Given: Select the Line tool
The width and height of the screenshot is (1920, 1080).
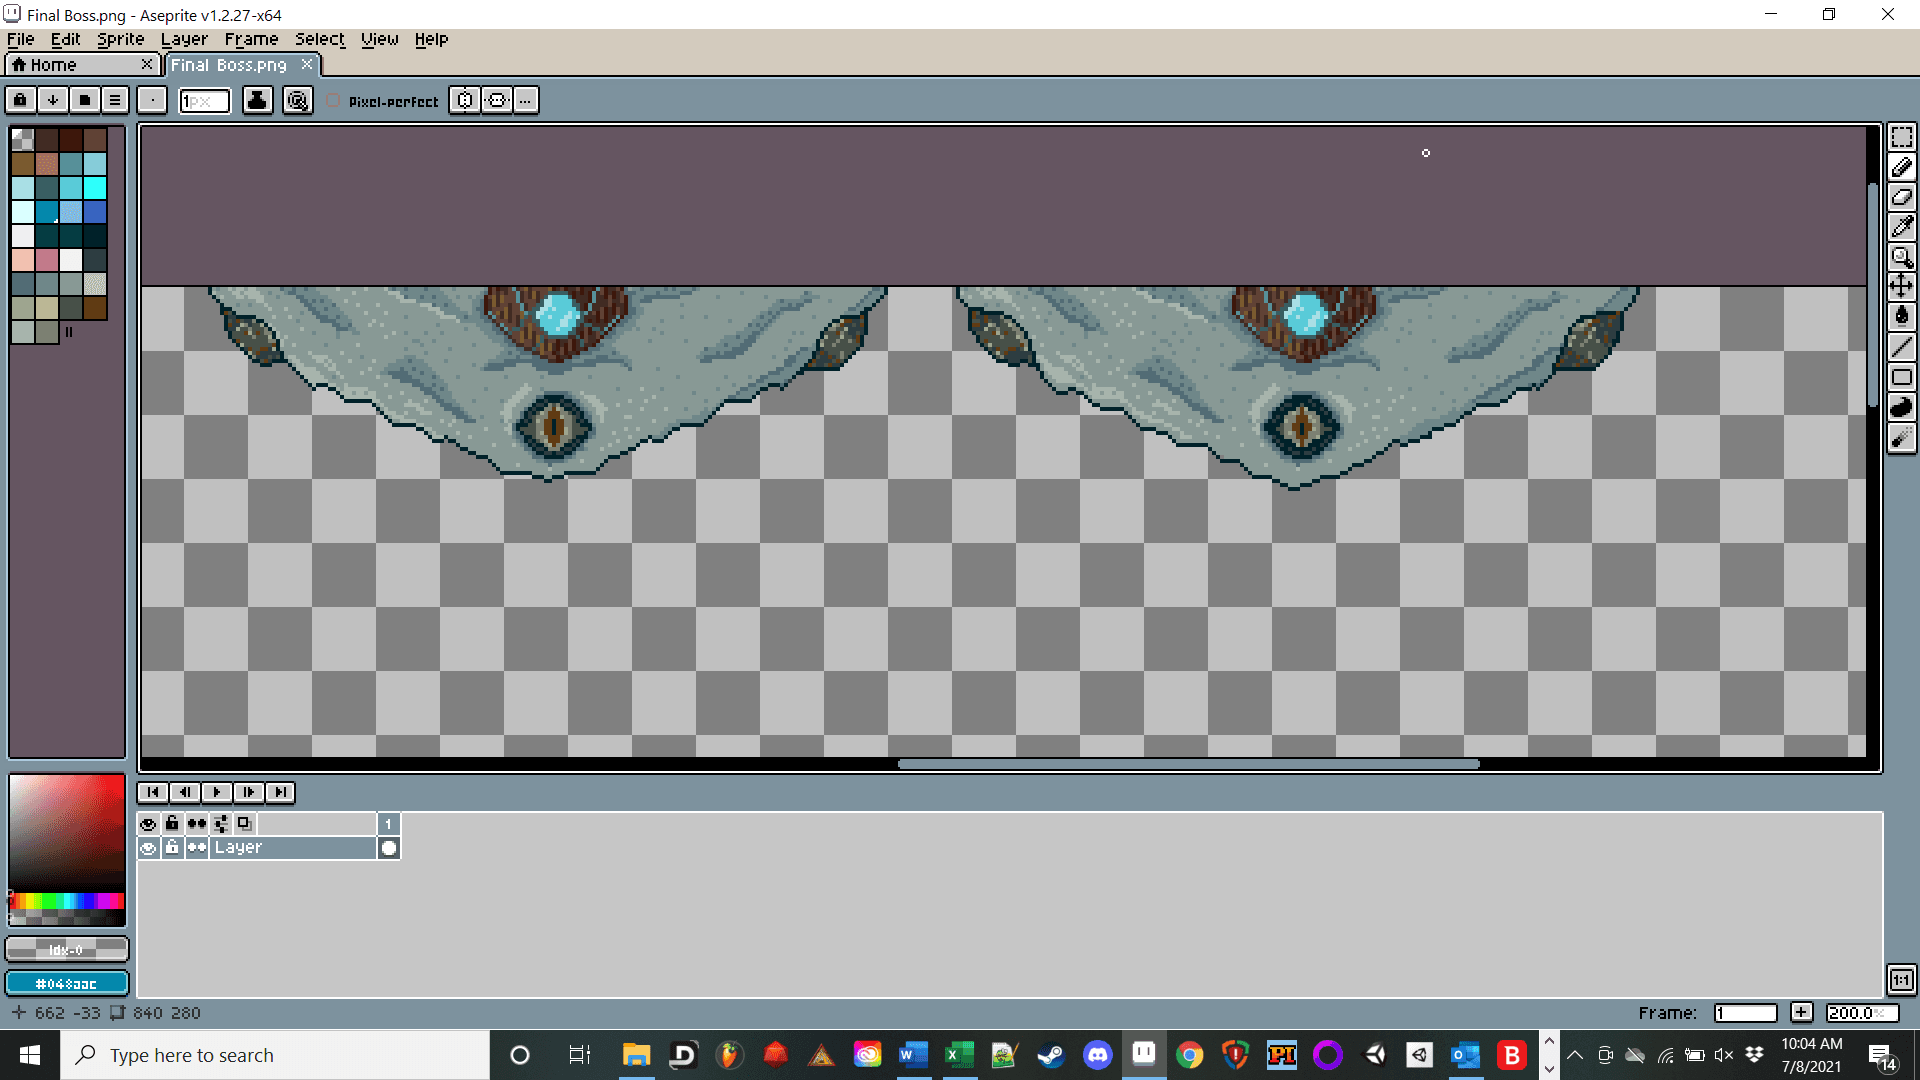Looking at the screenshot, I should pos(1901,347).
